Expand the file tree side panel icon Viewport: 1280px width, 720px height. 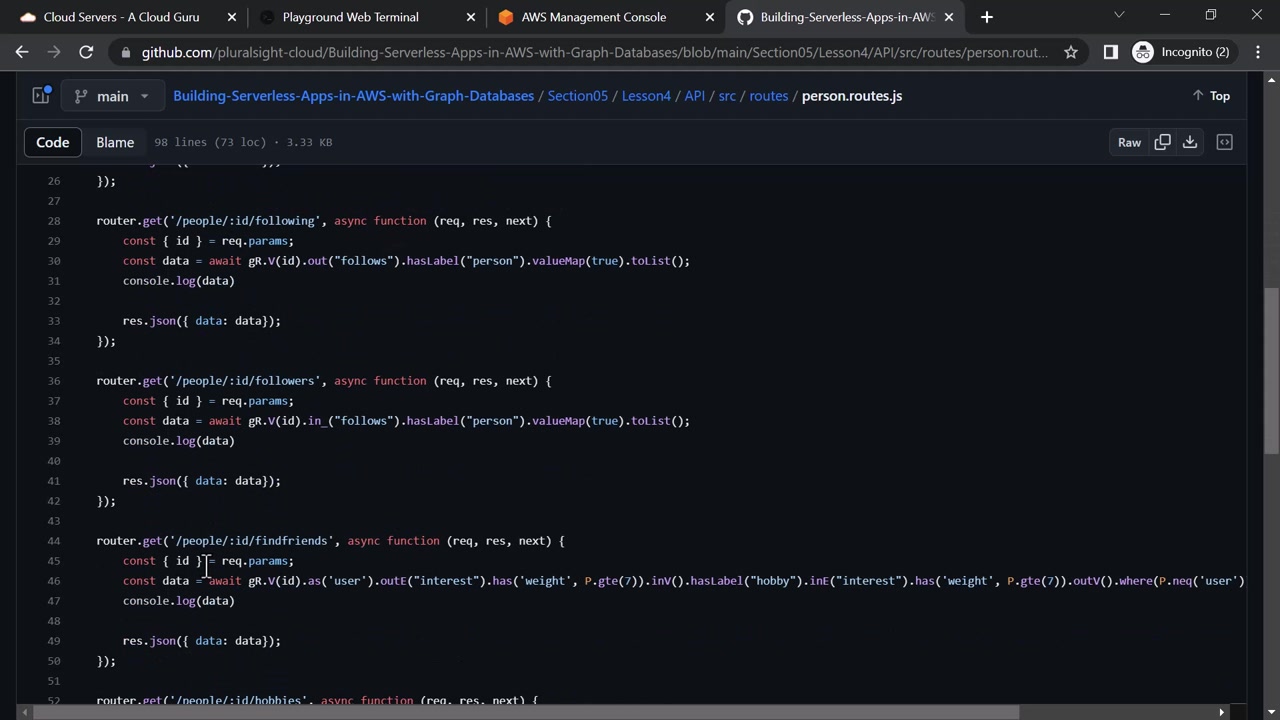coord(41,96)
